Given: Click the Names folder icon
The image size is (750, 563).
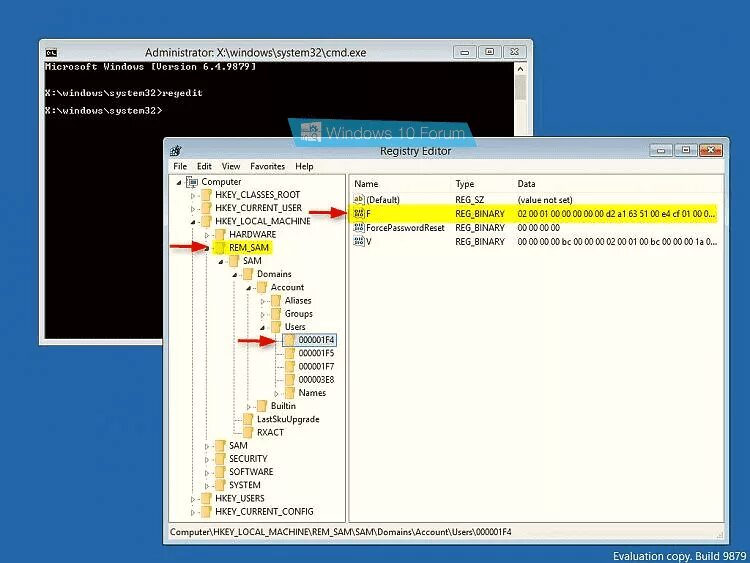Looking at the screenshot, I should pos(290,393).
